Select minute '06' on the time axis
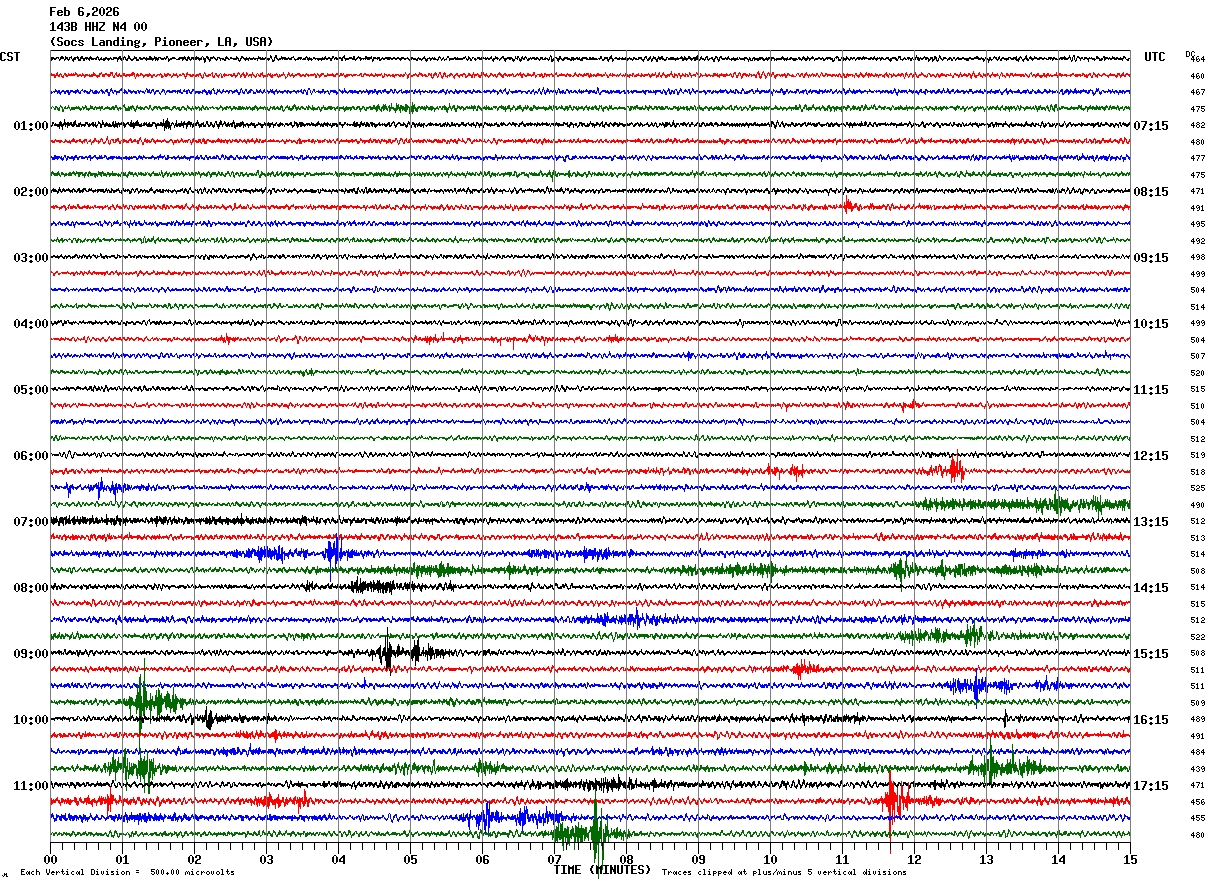This screenshot has height=886, width=1210. (x=482, y=860)
